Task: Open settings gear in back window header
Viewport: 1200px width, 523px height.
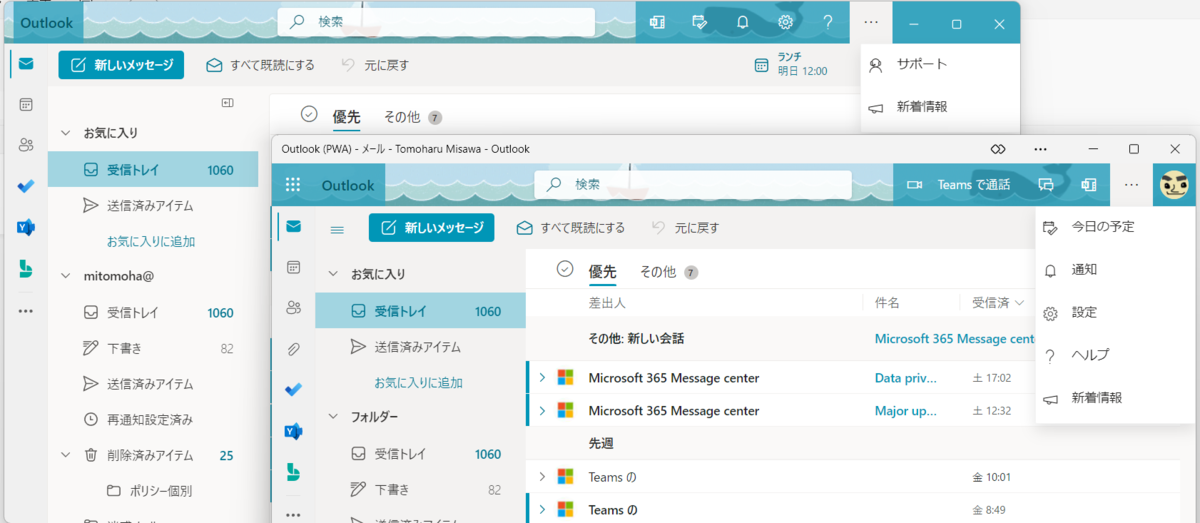Action: click(x=785, y=22)
